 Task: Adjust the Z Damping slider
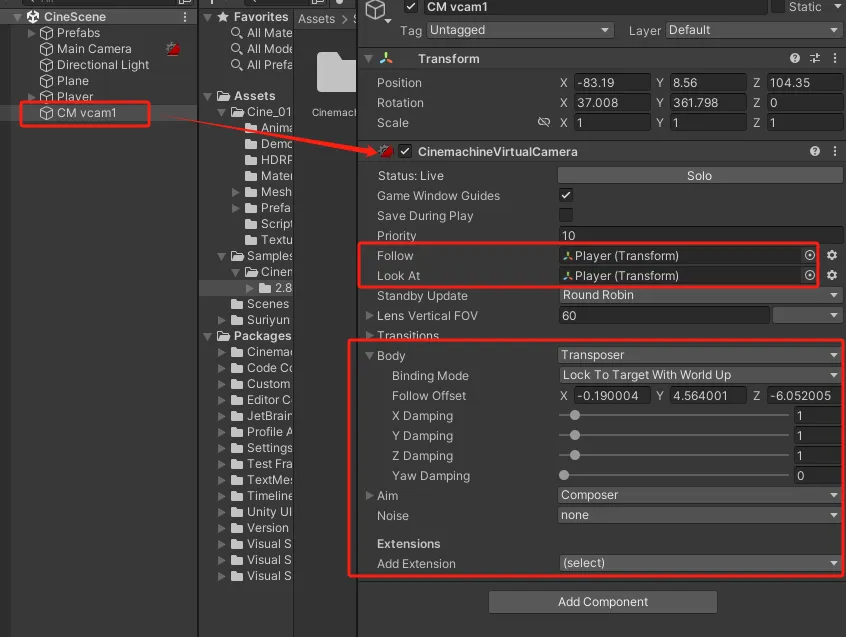coord(674,455)
